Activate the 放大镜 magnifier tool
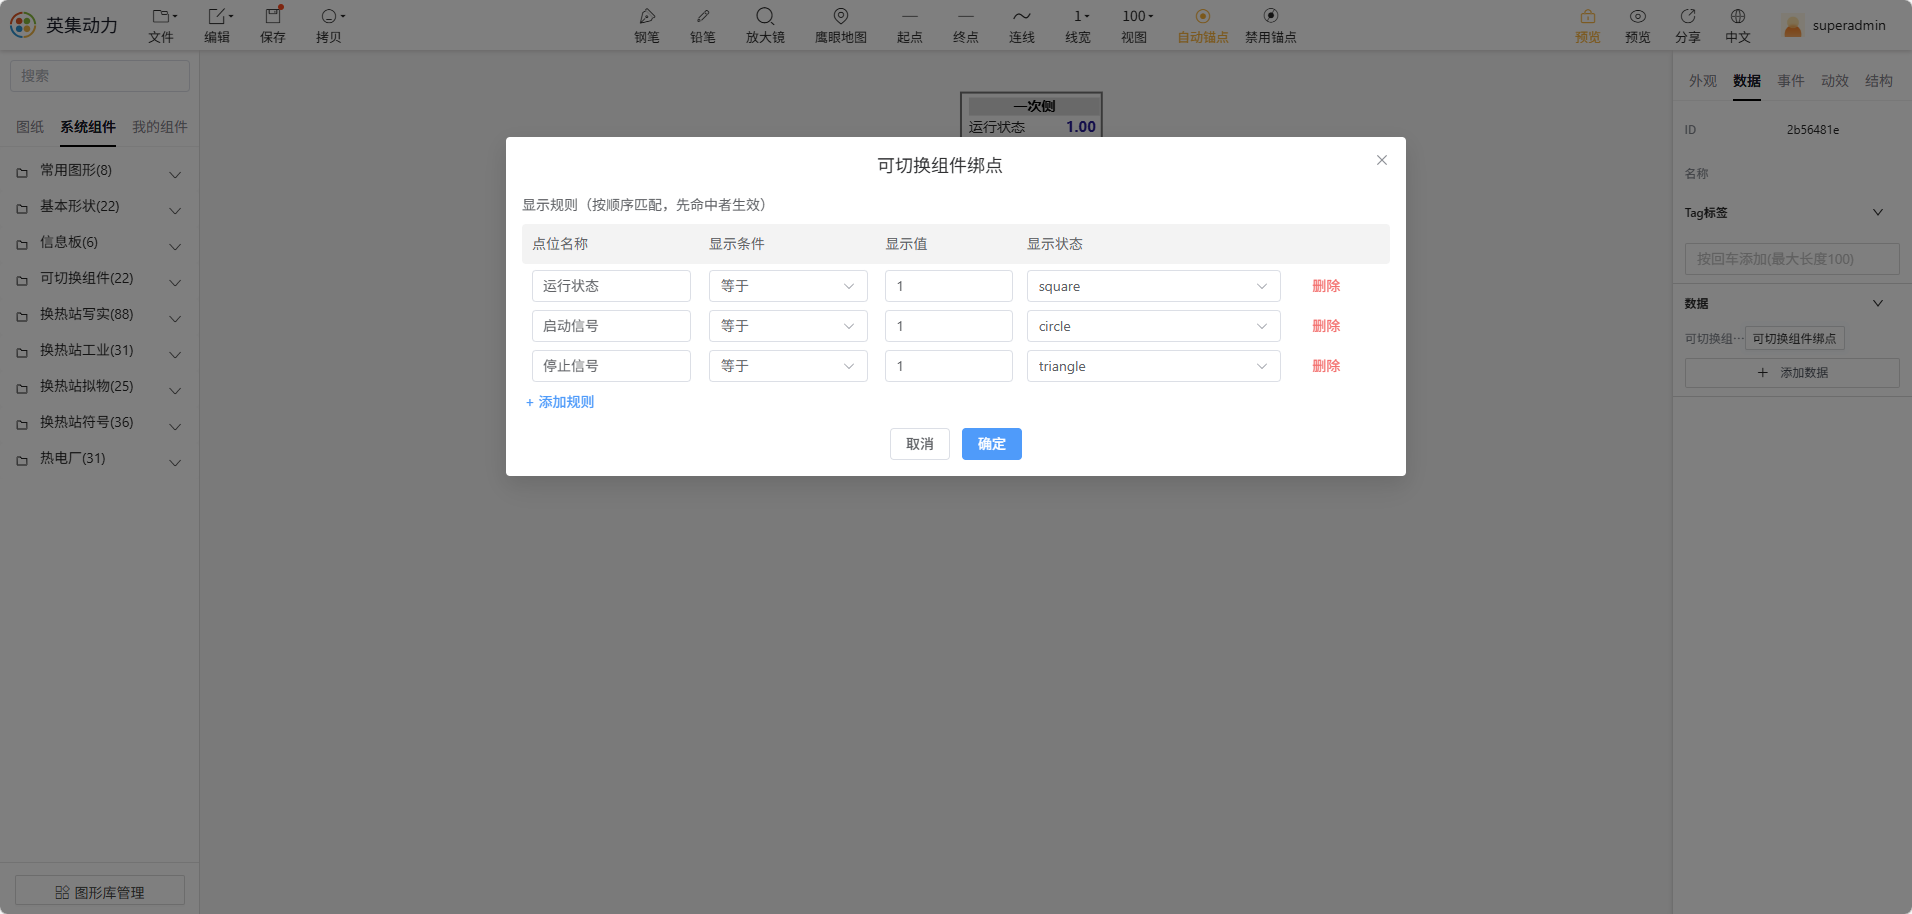The image size is (1912, 914). (765, 25)
